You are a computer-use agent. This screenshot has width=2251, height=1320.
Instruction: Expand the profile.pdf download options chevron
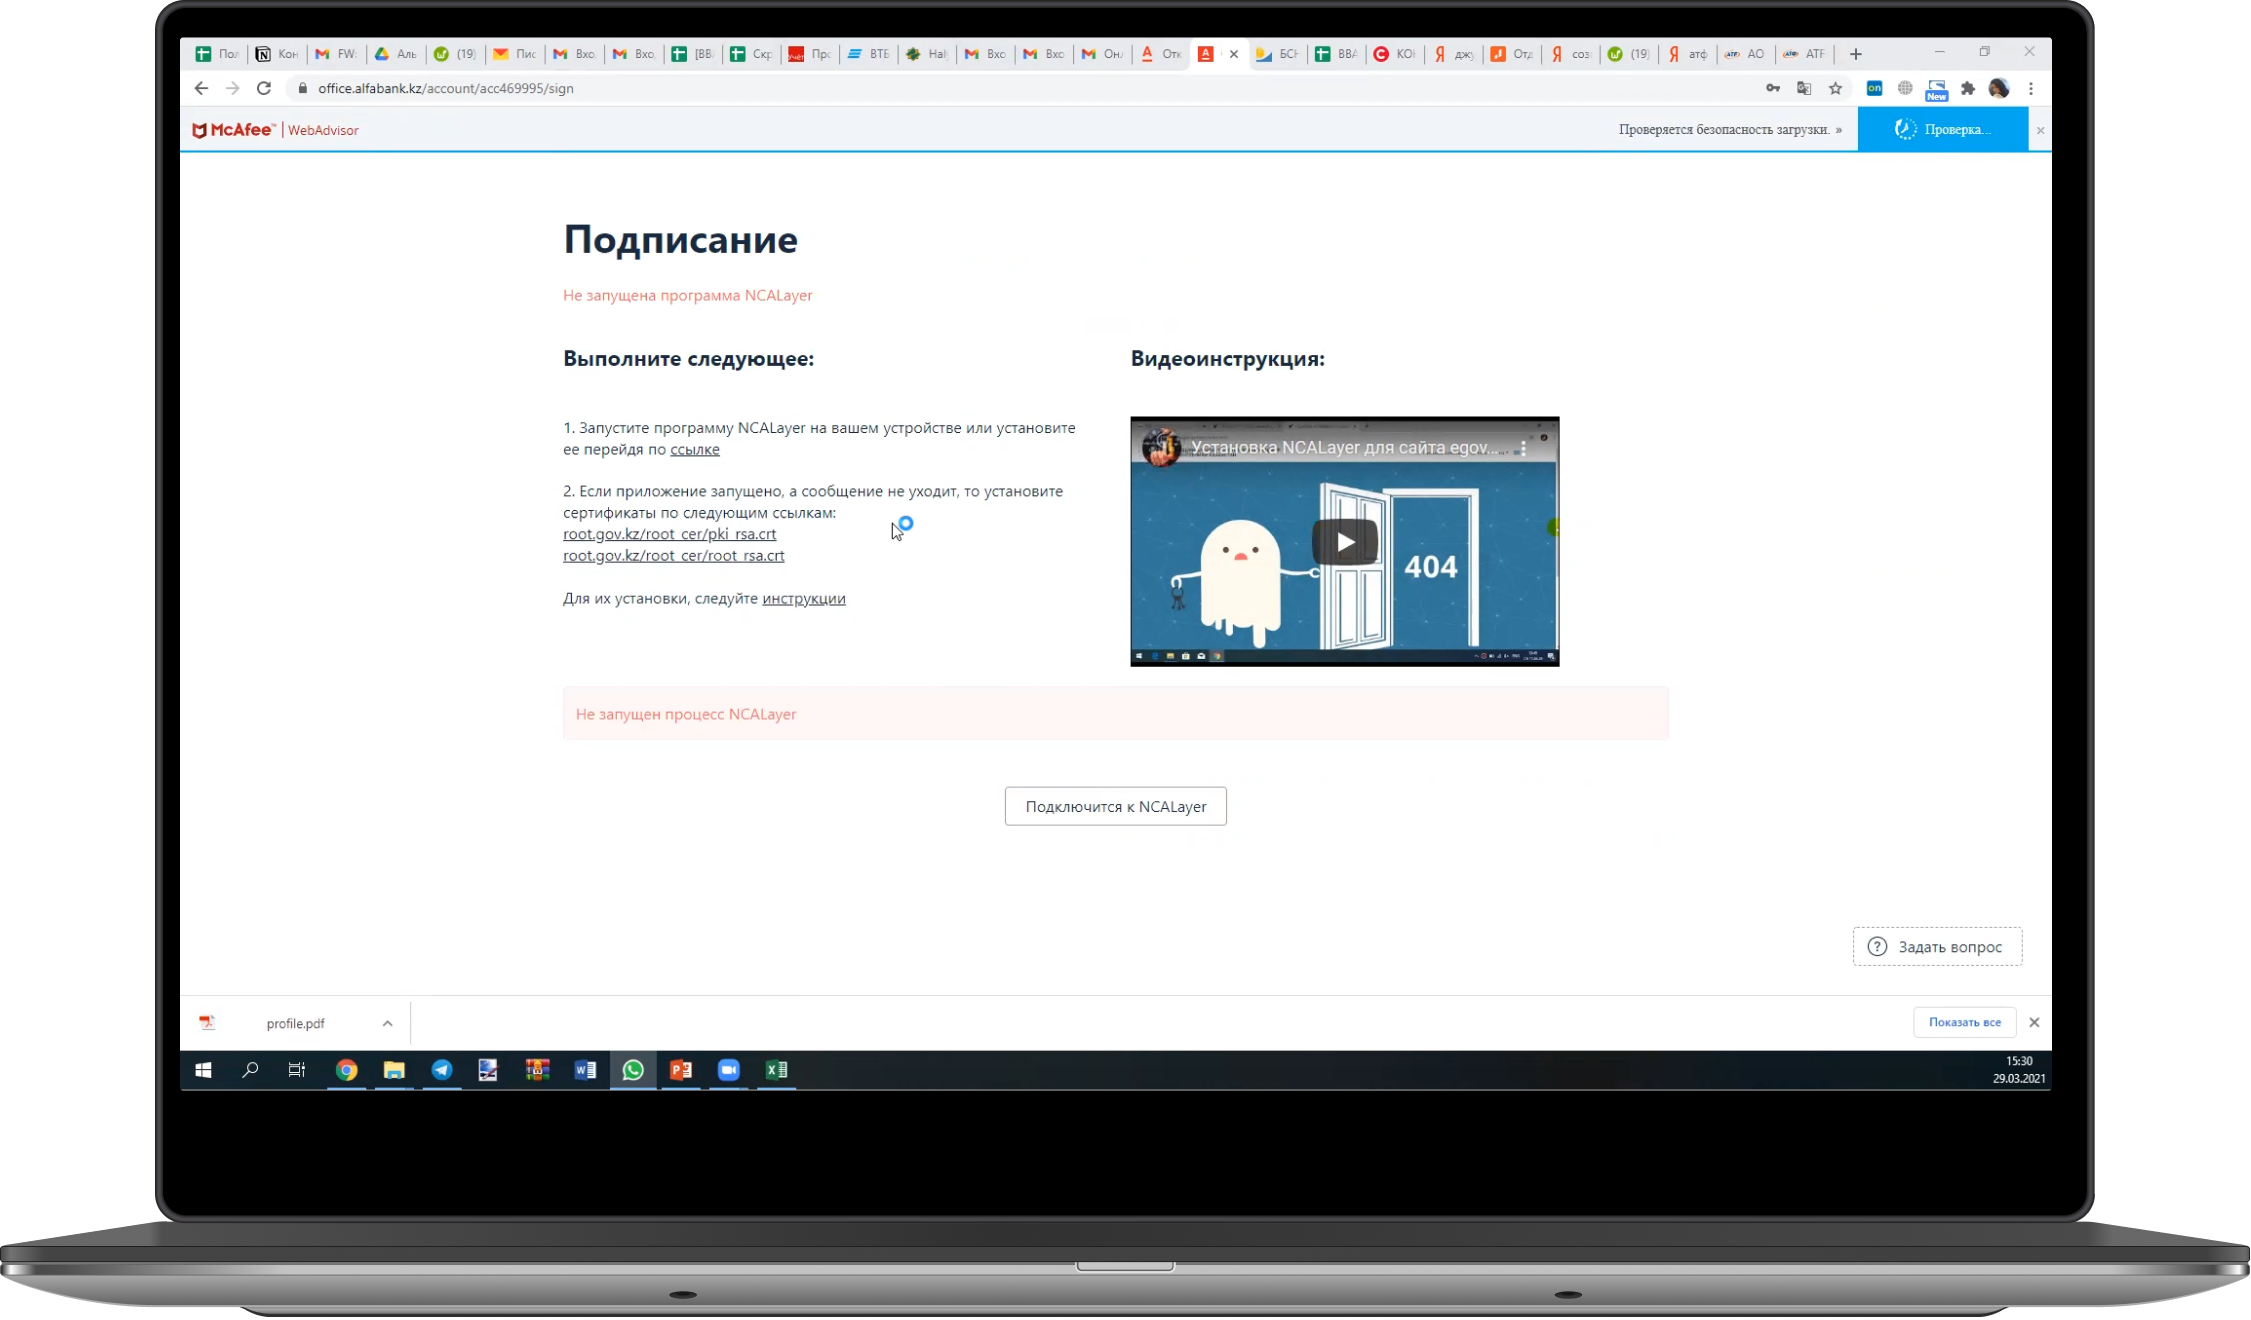point(388,1023)
